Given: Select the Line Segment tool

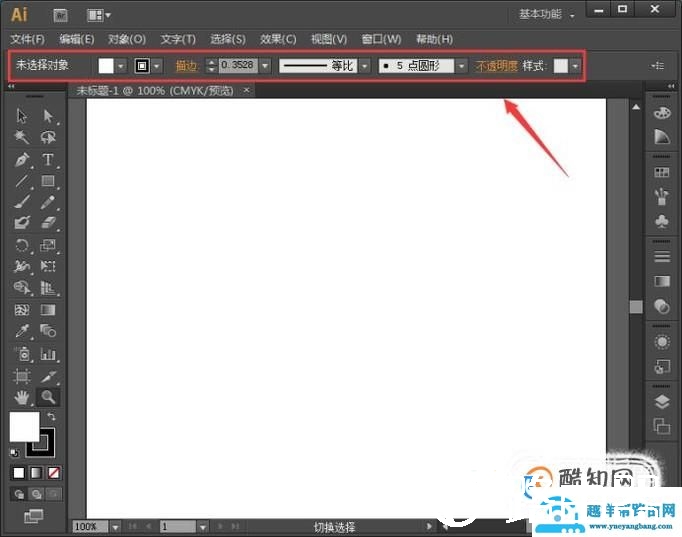Looking at the screenshot, I should 22,180.
